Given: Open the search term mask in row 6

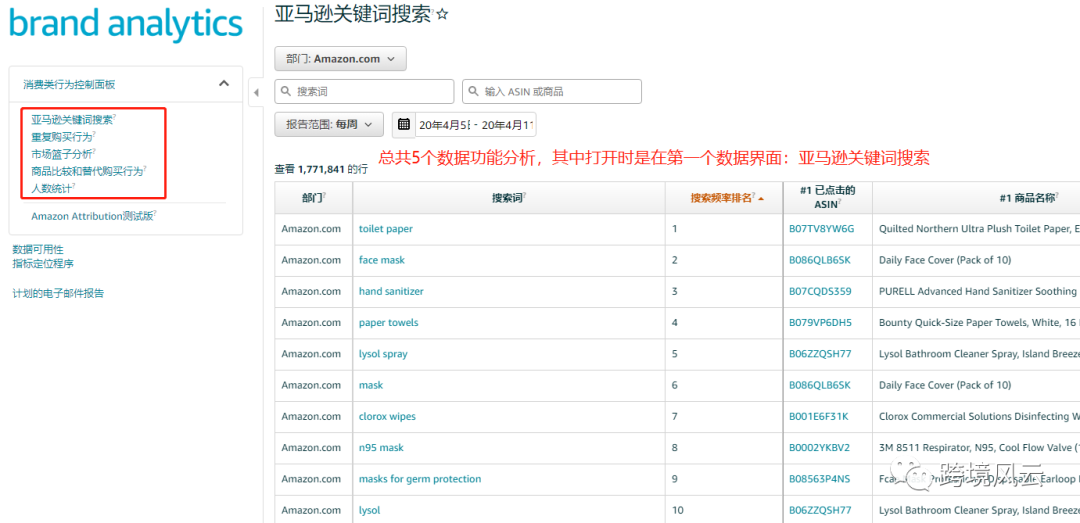Looking at the screenshot, I should click(x=371, y=385).
